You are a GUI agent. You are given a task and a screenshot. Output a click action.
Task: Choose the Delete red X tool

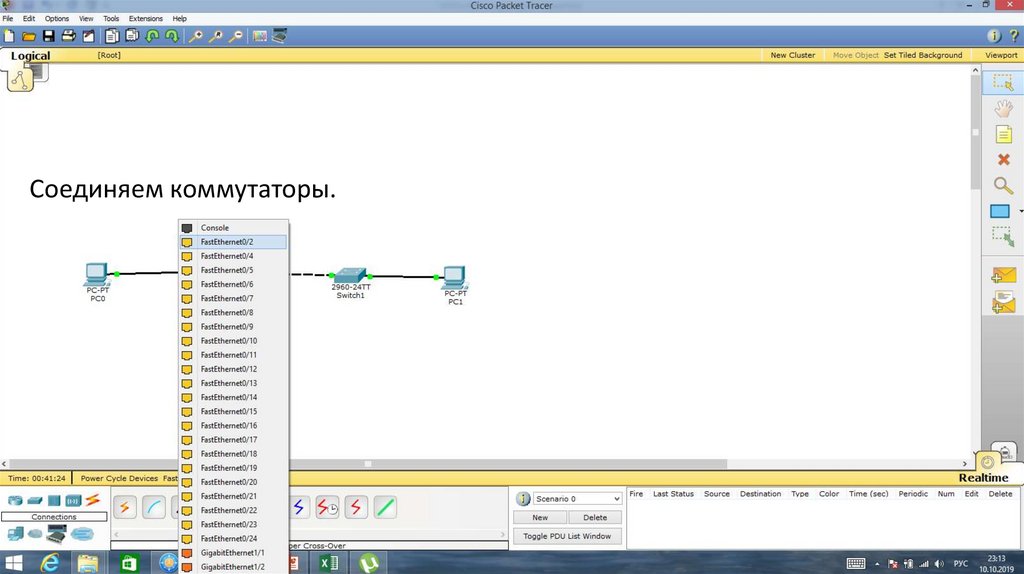click(x=1004, y=159)
